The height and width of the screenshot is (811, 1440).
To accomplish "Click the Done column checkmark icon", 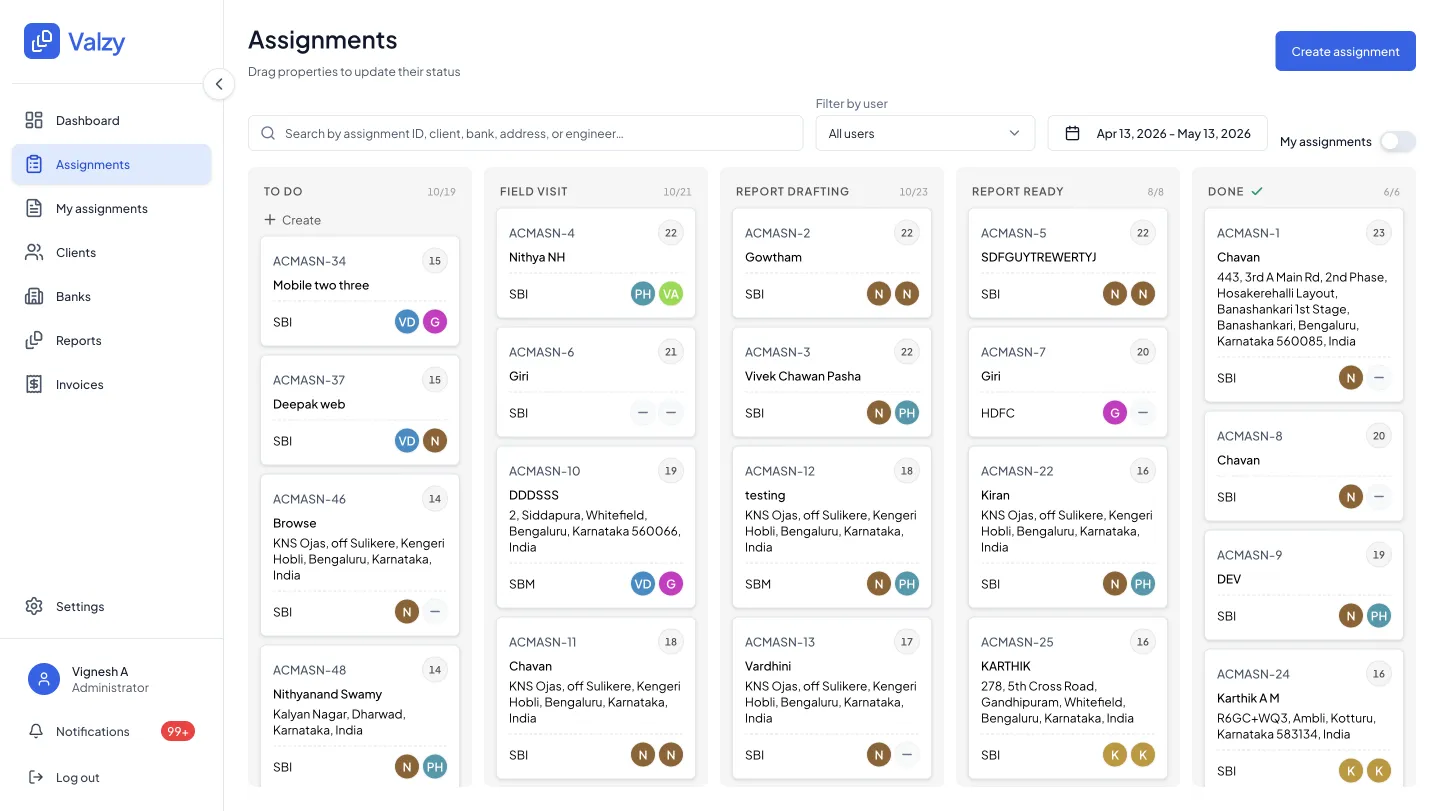I will 1257,191.
